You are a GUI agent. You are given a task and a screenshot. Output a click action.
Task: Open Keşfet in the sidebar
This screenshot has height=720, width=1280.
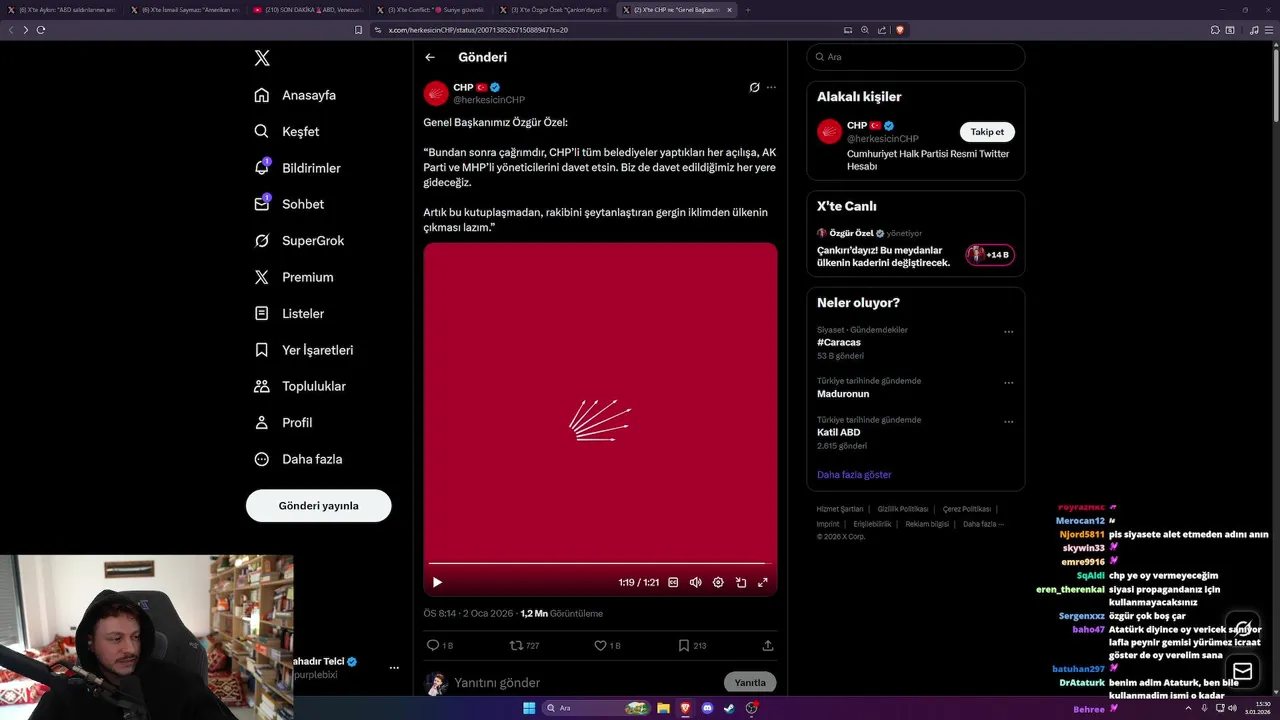click(x=287, y=131)
